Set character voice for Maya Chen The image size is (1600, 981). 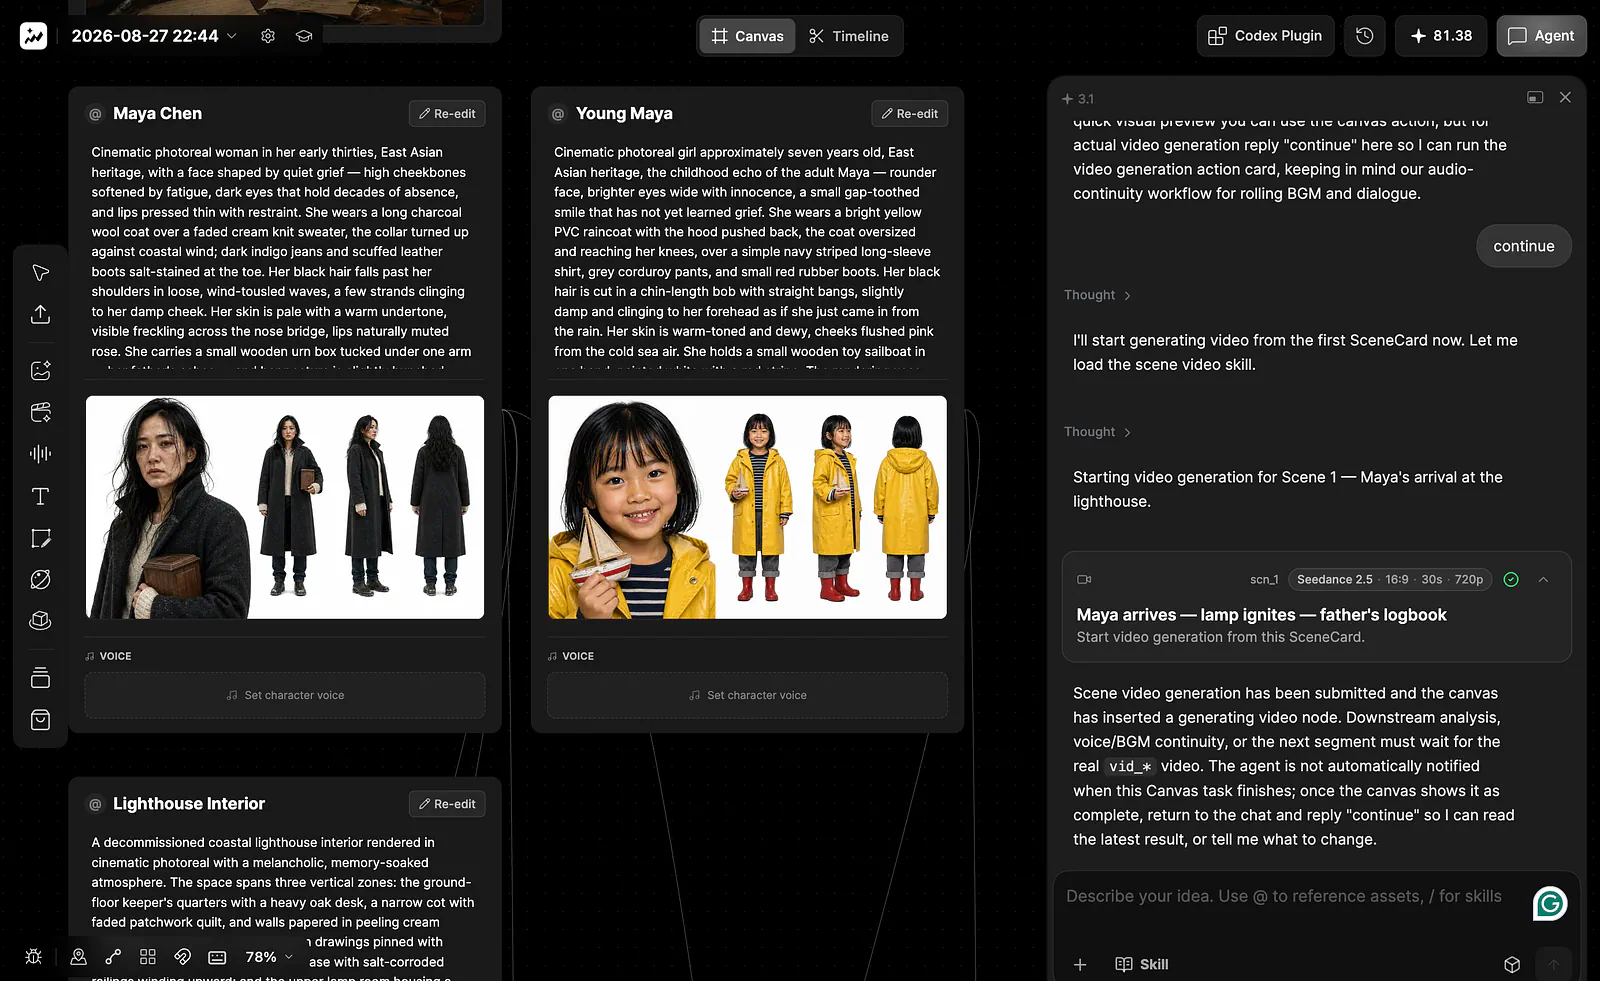(285, 695)
